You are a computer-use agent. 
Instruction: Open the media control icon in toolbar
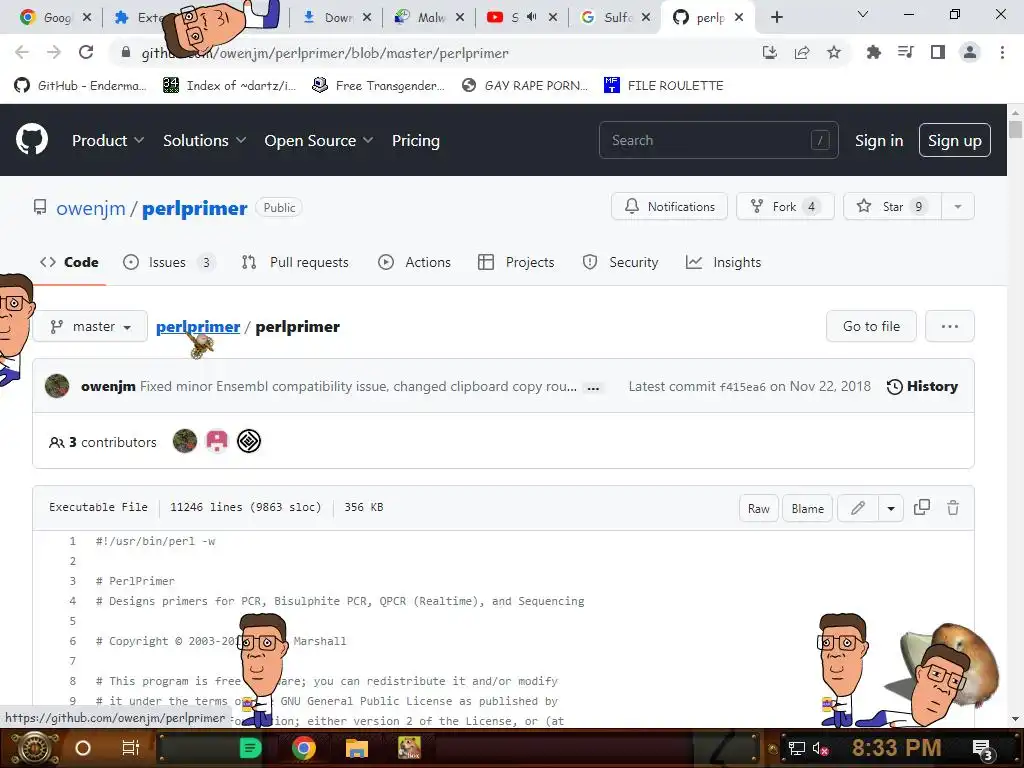click(905, 52)
